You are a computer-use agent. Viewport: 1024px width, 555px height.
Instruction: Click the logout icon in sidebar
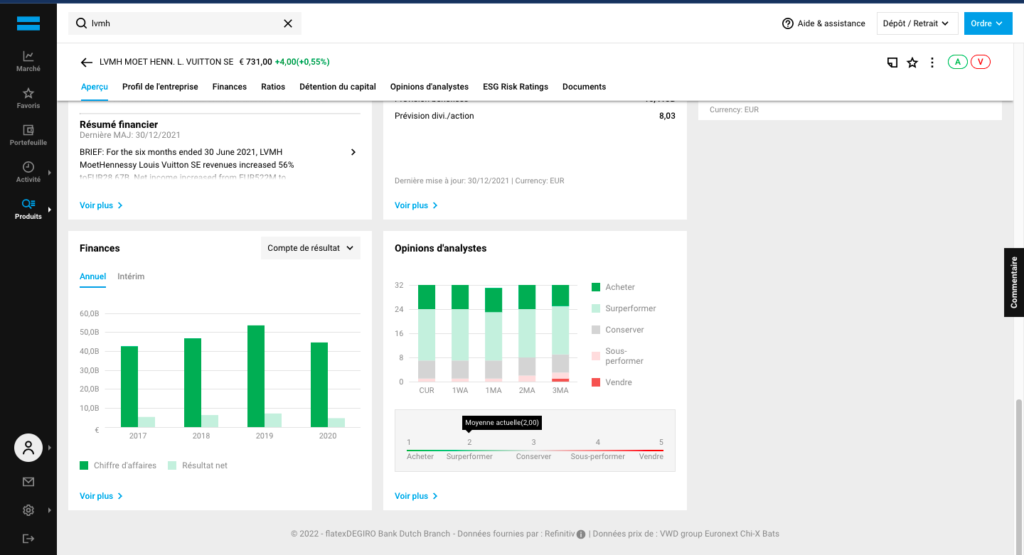point(28,539)
